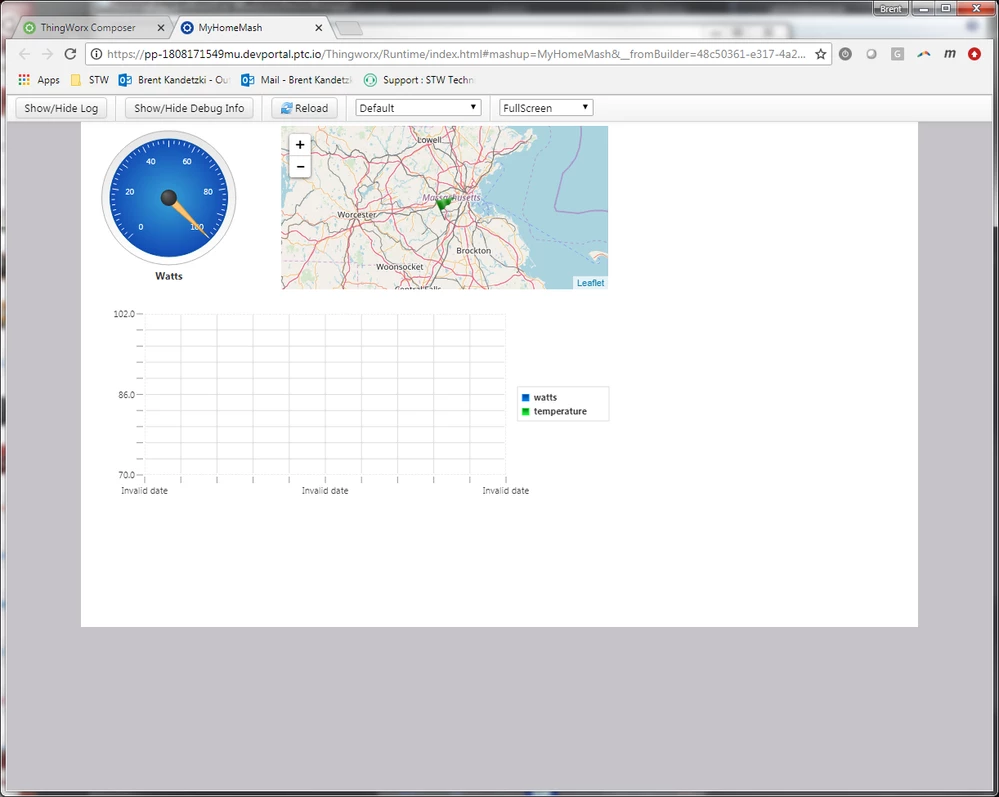Click the mashup Reload button

click(x=305, y=108)
